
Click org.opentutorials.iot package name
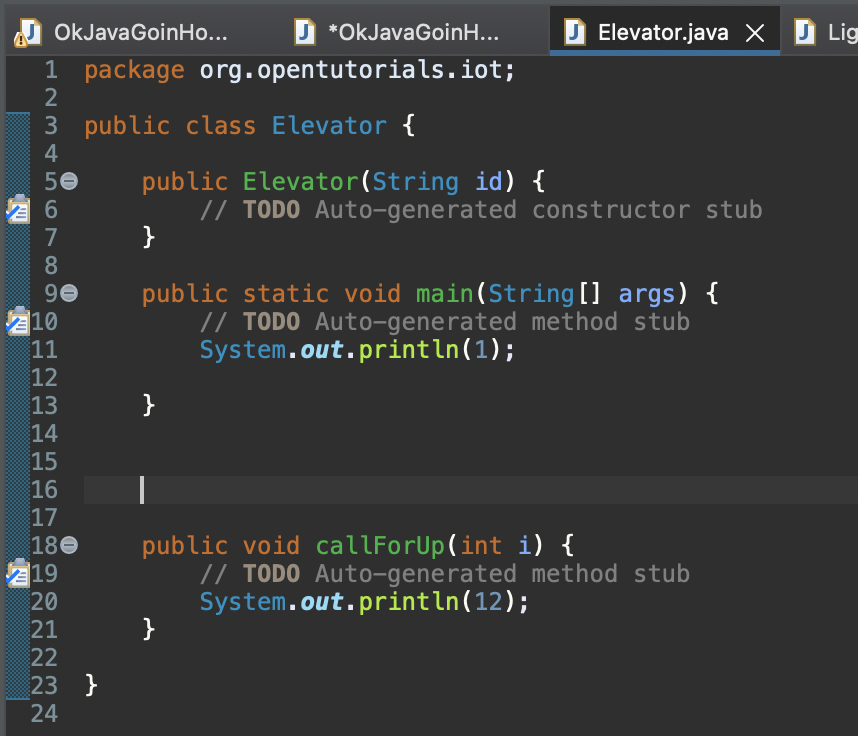350,70
